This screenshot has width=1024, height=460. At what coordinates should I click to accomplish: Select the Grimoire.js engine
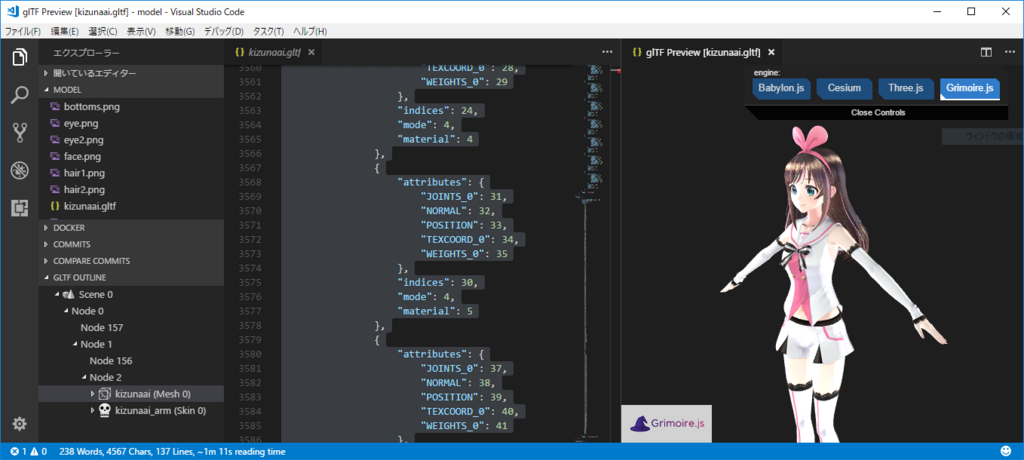(970, 88)
